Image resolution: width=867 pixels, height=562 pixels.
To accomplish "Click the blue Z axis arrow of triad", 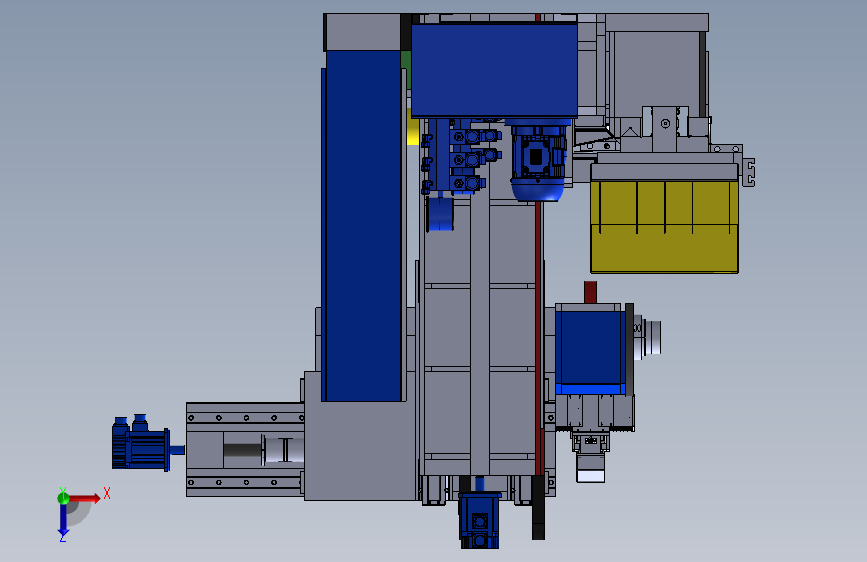I will tap(63, 518).
